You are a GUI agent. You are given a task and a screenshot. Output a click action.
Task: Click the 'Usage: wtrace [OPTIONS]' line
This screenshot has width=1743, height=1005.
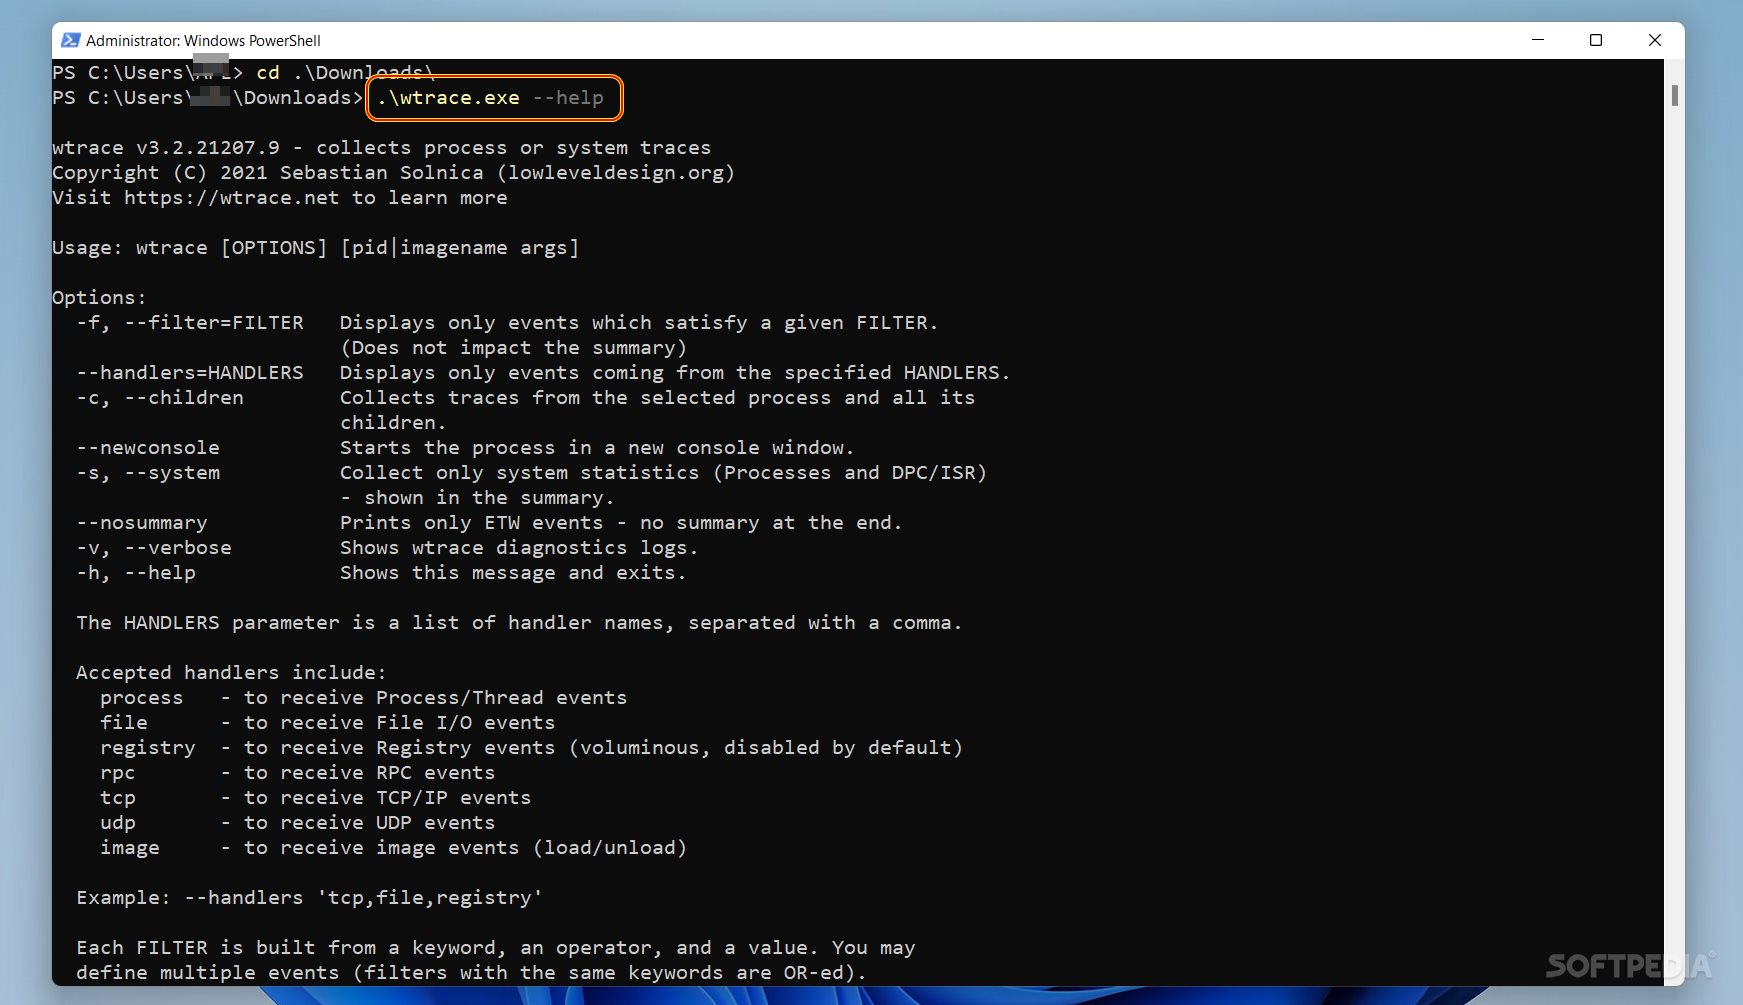(x=316, y=248)
